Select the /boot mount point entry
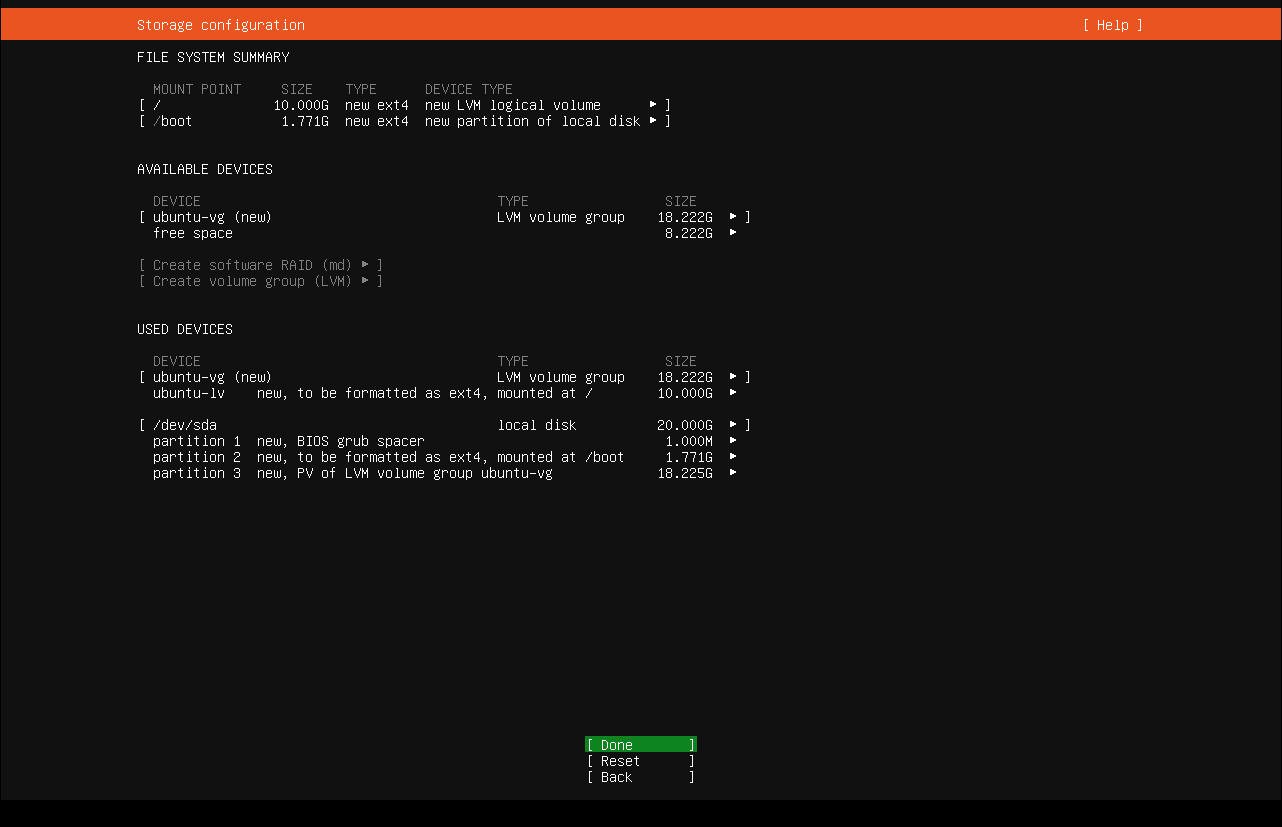1282x827 pixels. pyautogui.click(x=405, y=121)
